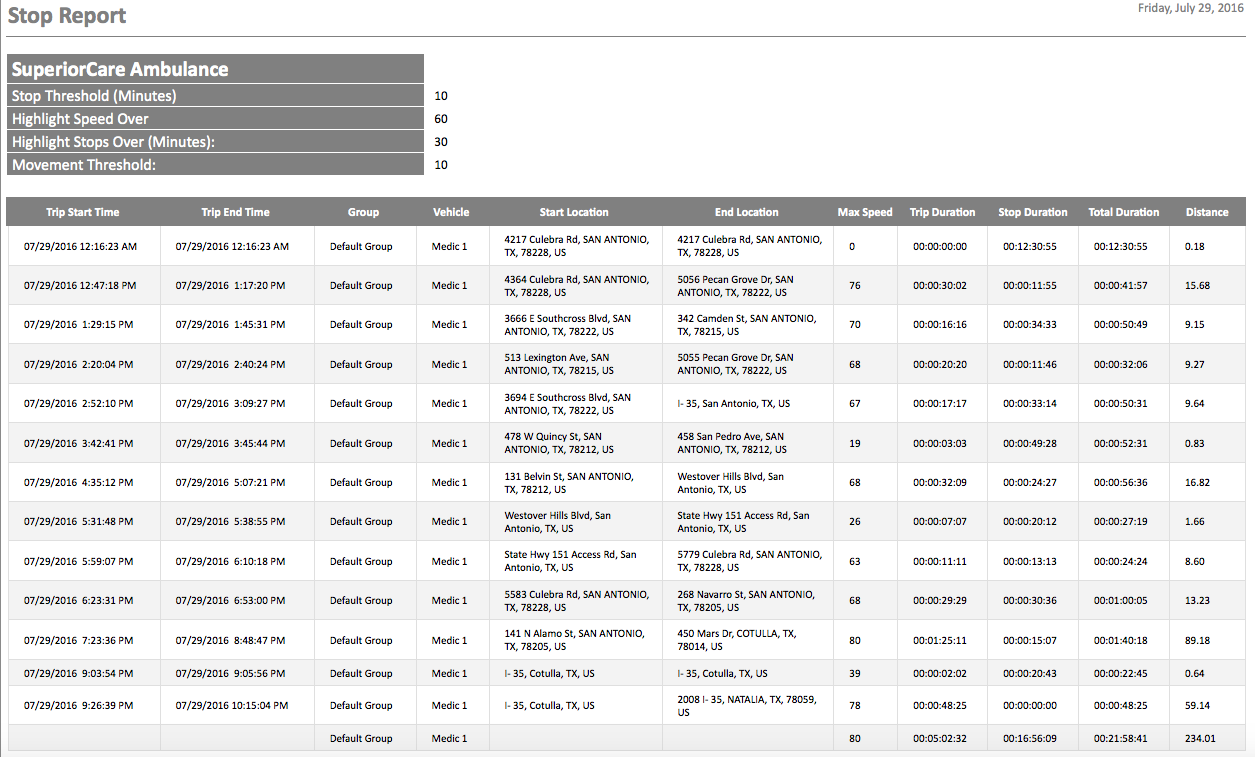
Task: Click distance value 16.82
Action: pyautogui.click(x=1197, y=482)
